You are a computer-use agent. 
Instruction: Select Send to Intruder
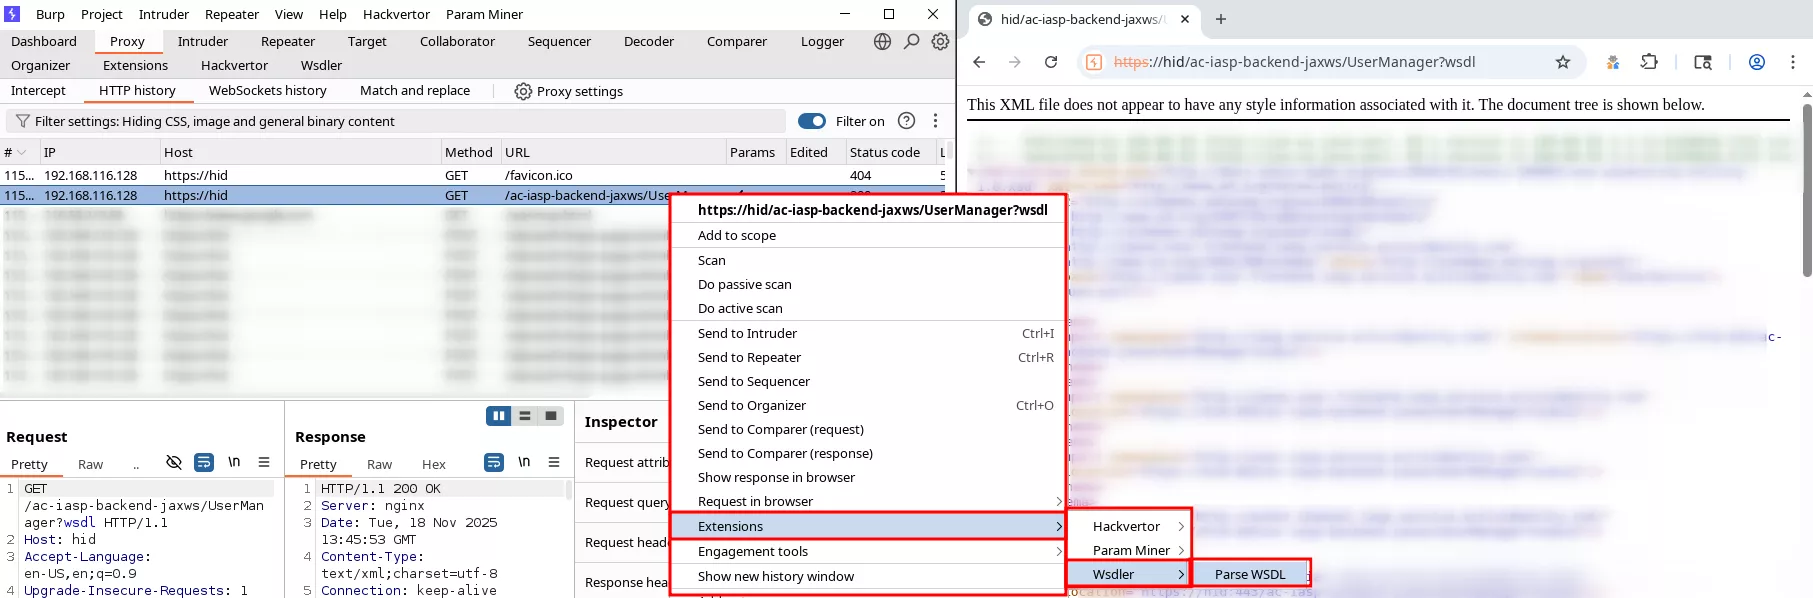(867, 333)
